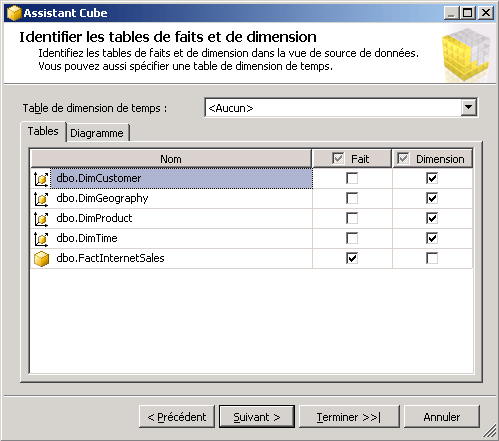Toggle the Dimension column header checkbox
This screenshot has height=441, width=499.
pos(403,158)
